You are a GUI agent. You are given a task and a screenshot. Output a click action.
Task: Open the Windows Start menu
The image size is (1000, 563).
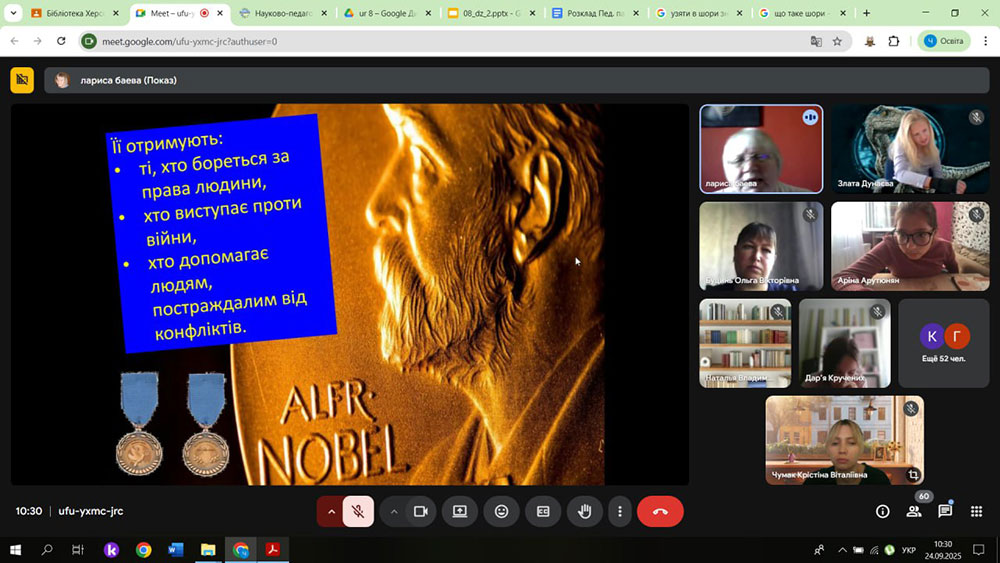[15, 550]
